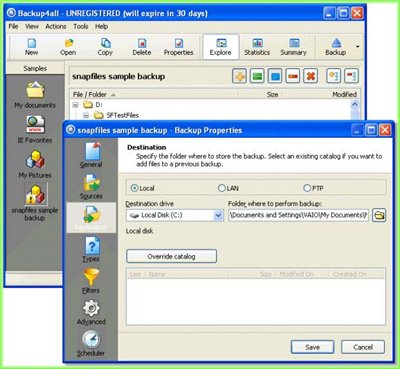Open the View menu

(x=32, y=26)
